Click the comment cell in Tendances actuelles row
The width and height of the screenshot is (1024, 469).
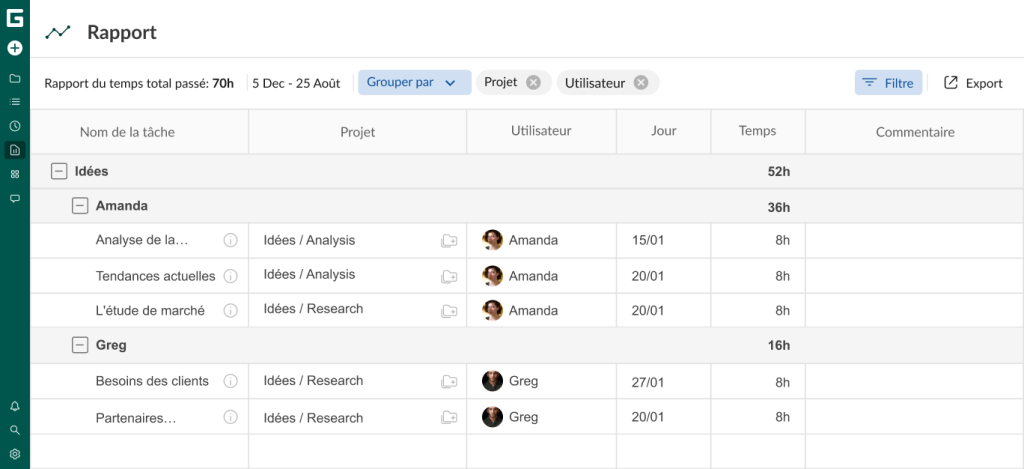tap(914, 276)
